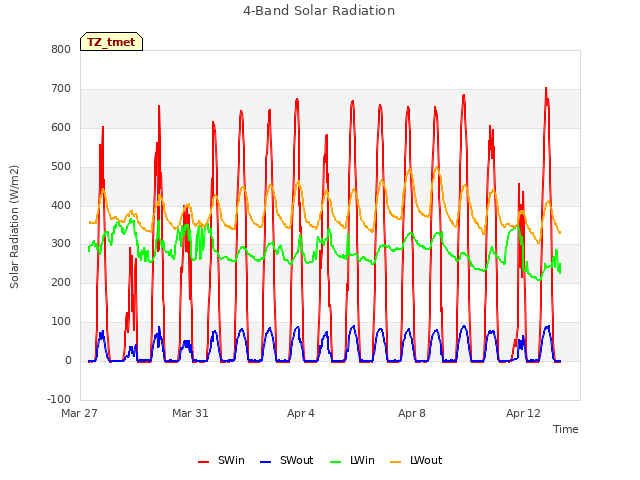Viewport: 640px width, 480px height.
Task: Click the highest SWin peak near Apr 13
Action: 546,89
